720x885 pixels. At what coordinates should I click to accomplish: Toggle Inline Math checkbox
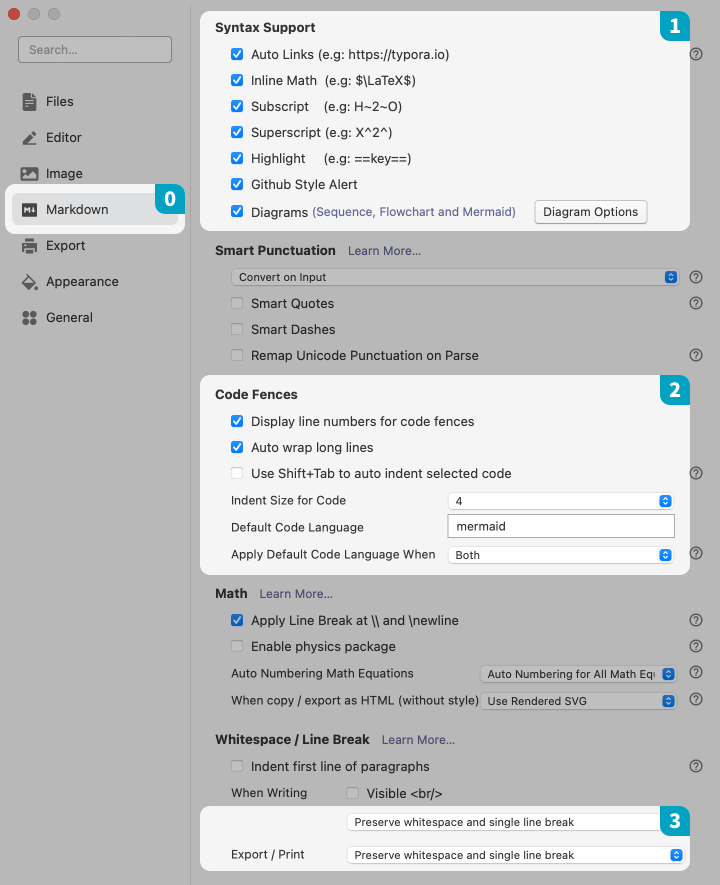coord(237,80)
